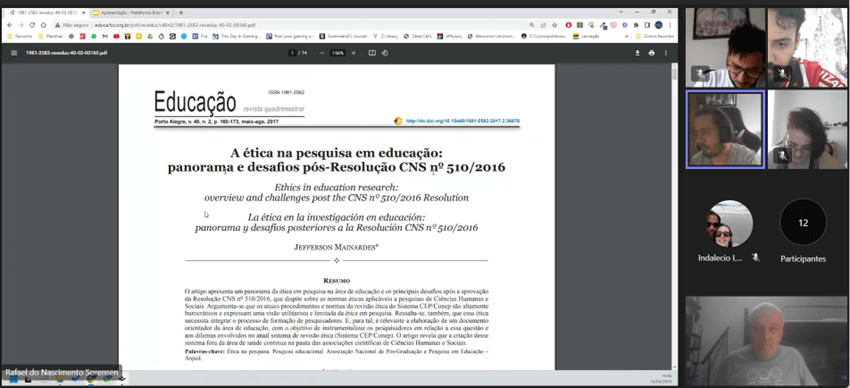The width and height of the screenshot is (850, 388).
Task: Click the PDF page number field
Action: [293, 53]
